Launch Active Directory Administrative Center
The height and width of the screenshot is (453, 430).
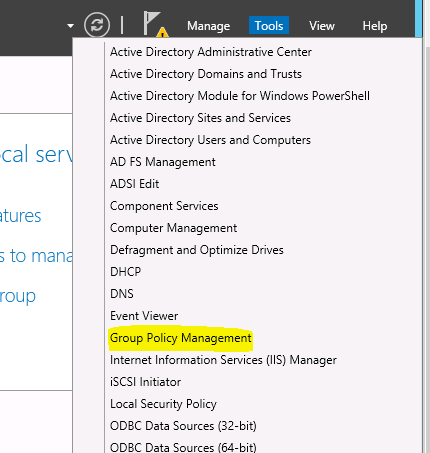pos(211,52)
